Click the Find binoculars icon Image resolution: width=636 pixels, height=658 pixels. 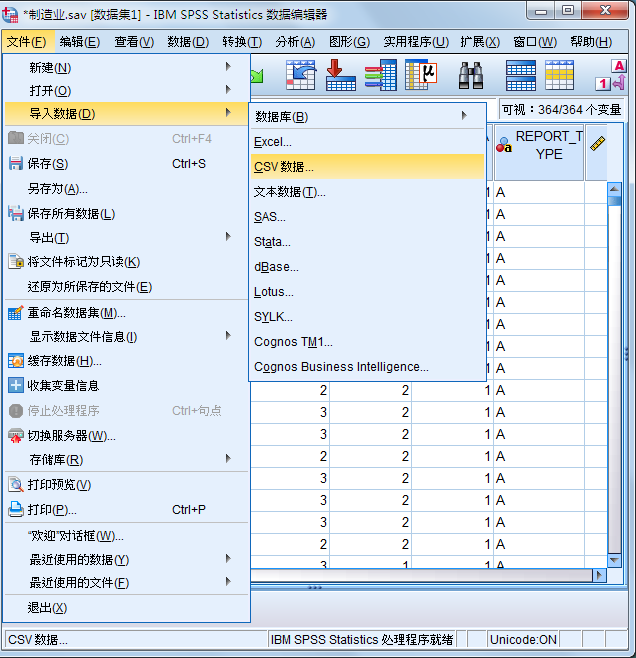coord(471,76)
